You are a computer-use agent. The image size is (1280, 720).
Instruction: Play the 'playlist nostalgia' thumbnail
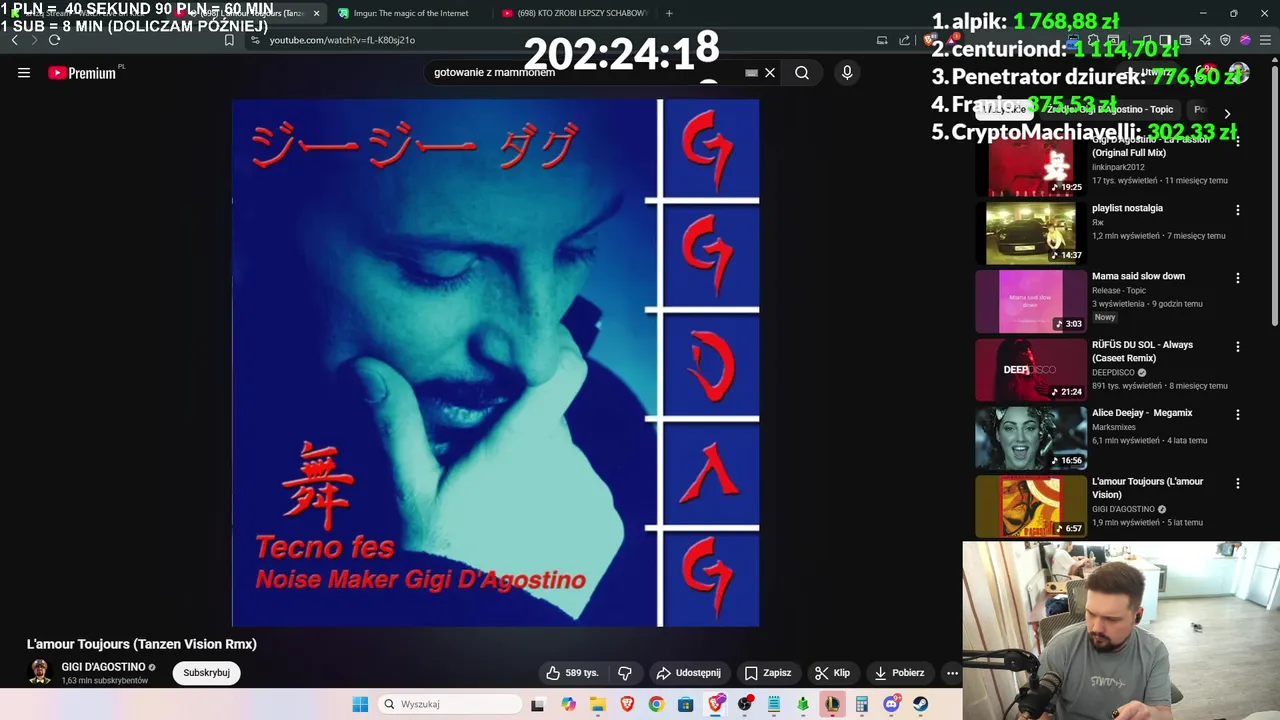click(1031, 233)
